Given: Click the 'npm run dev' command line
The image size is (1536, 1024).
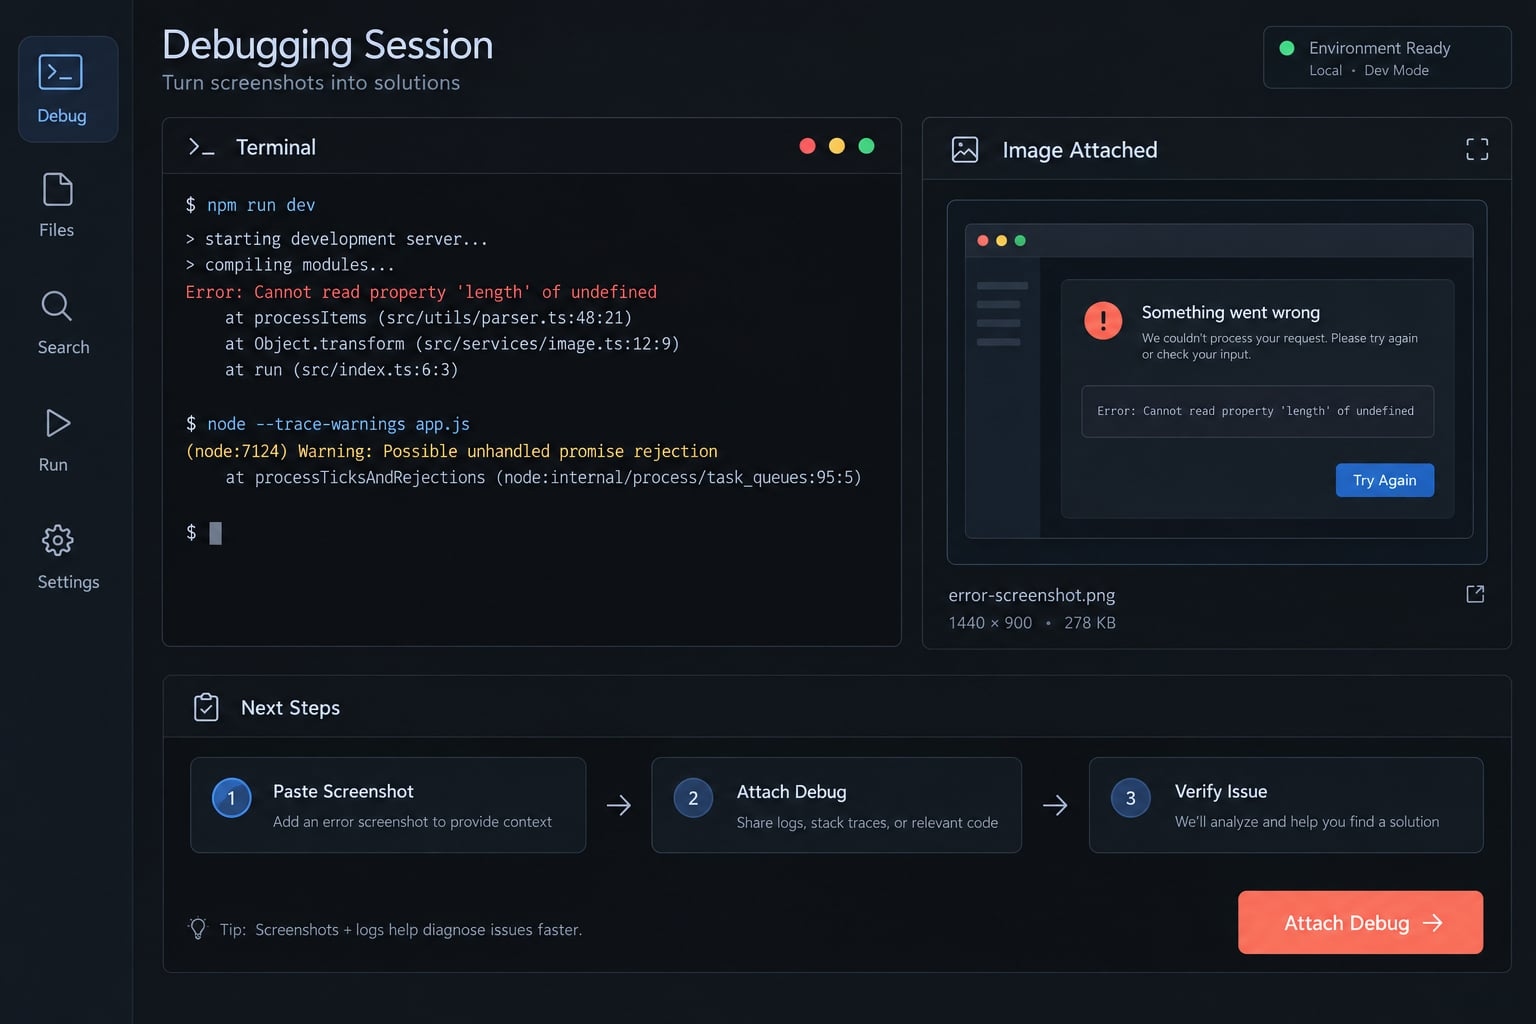Looking at the screenshot, I should pyautogui.click(x=250, y=205).
